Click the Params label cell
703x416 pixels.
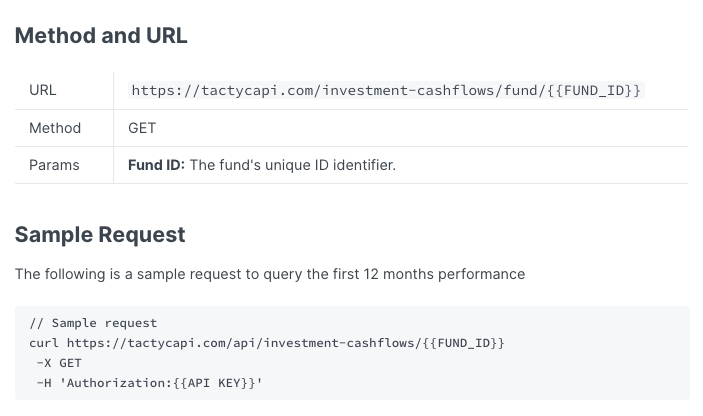click(x=54, y=165)
